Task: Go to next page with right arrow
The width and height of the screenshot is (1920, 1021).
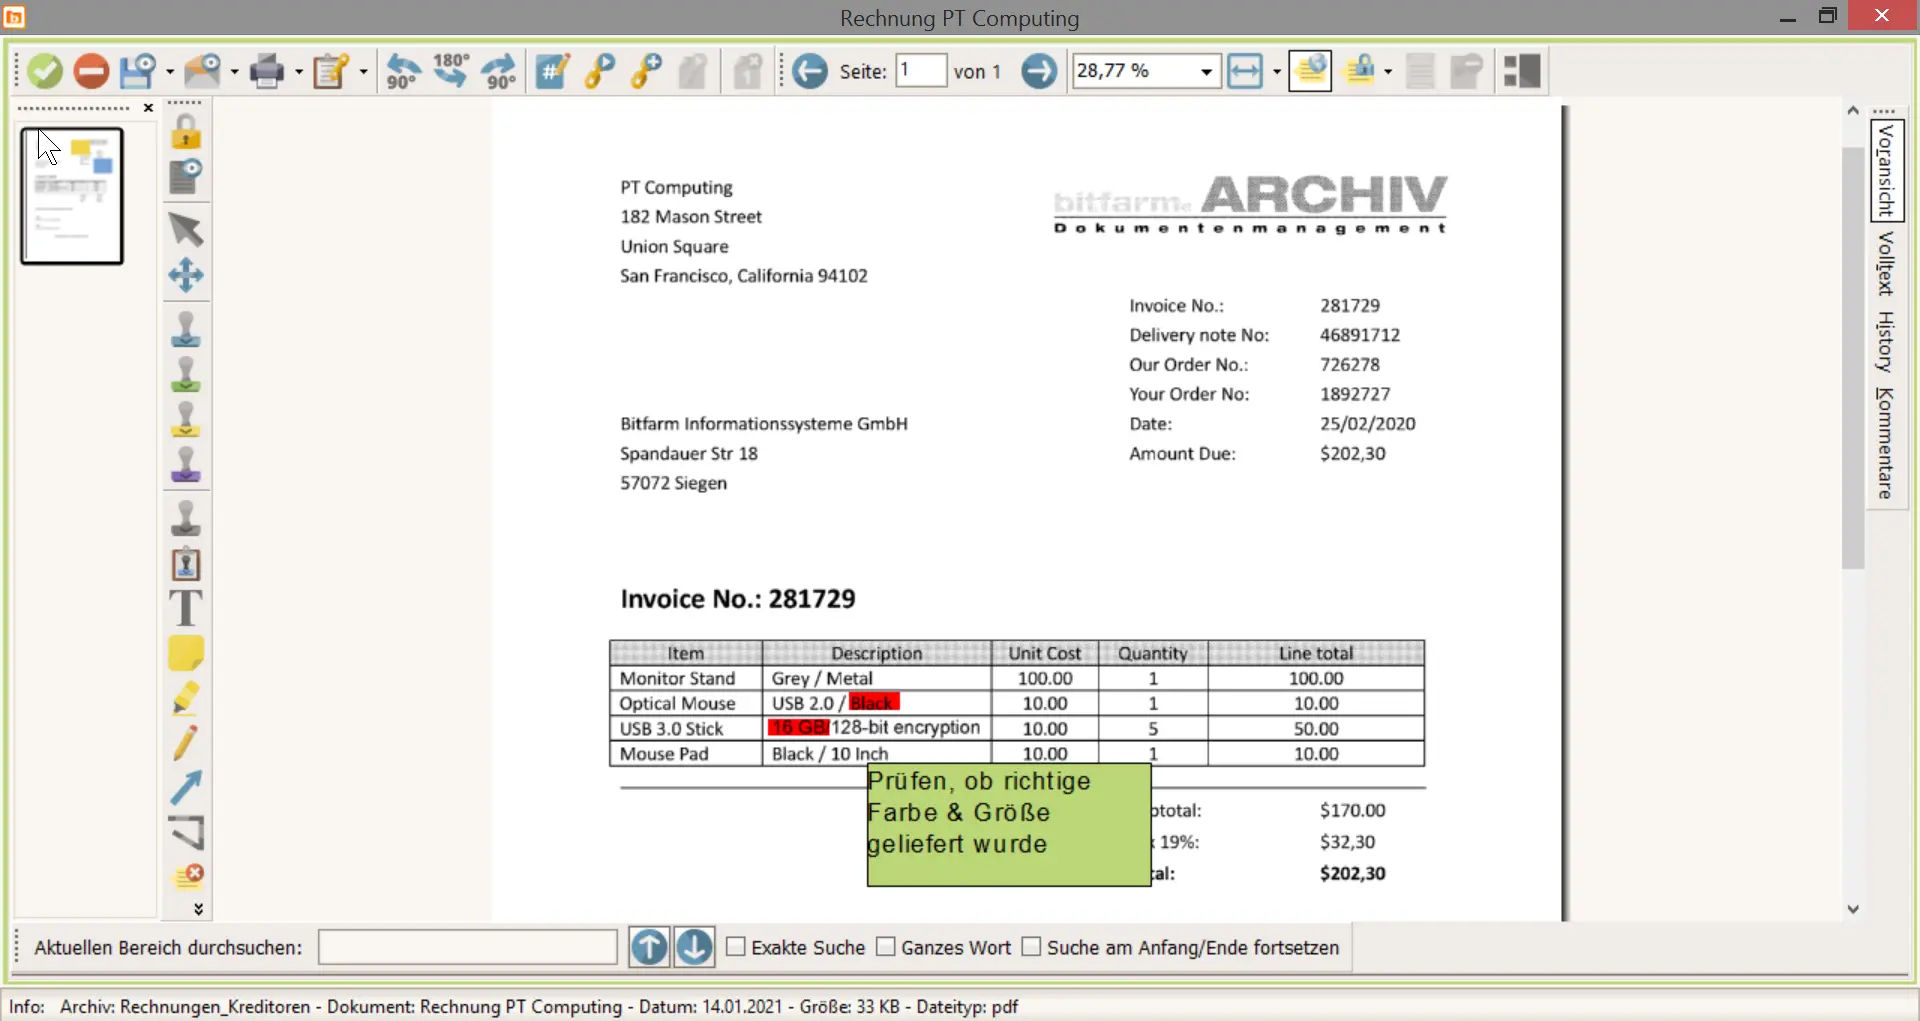Action: pos(1039,71)
